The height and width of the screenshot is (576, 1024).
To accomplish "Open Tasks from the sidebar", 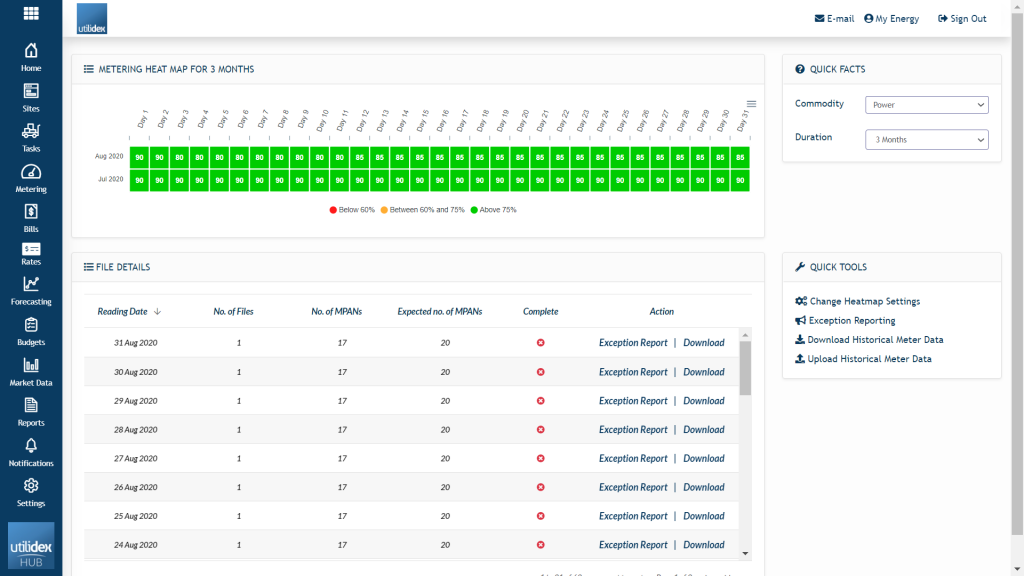I will 31,137.
